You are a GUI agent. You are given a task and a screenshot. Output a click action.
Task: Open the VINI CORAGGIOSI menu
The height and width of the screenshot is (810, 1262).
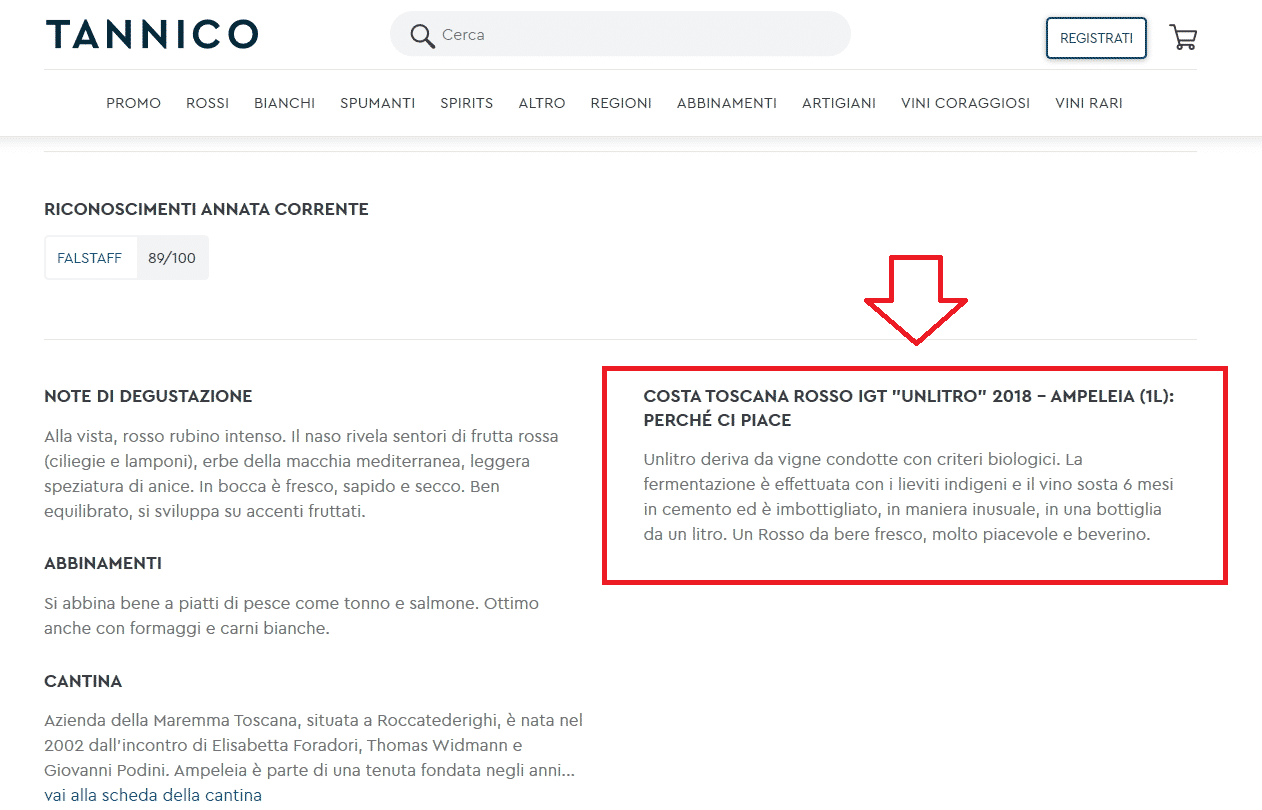(965, 103)
